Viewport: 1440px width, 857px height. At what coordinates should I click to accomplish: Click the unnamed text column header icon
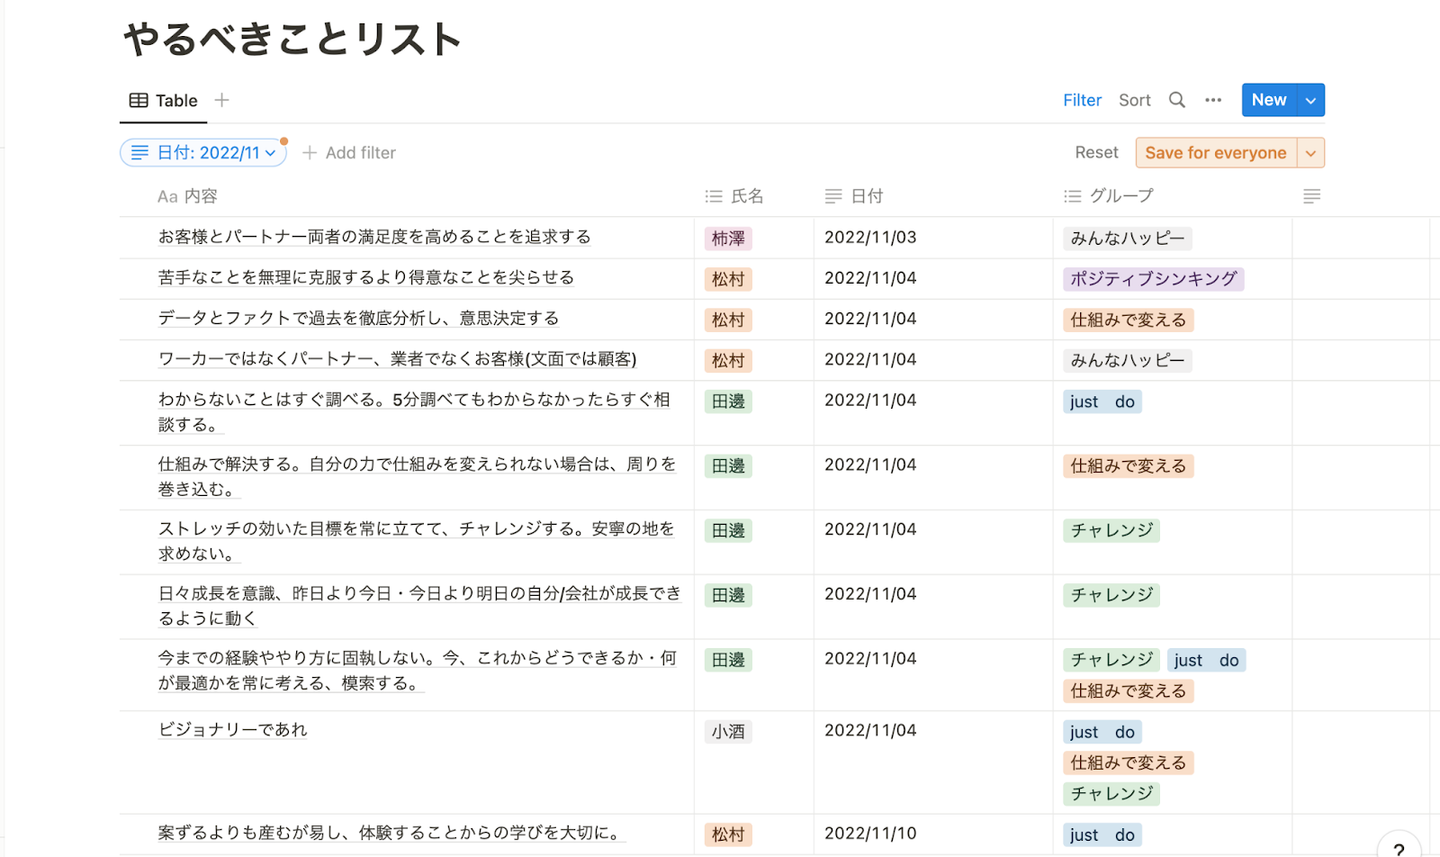[1311, 197]
